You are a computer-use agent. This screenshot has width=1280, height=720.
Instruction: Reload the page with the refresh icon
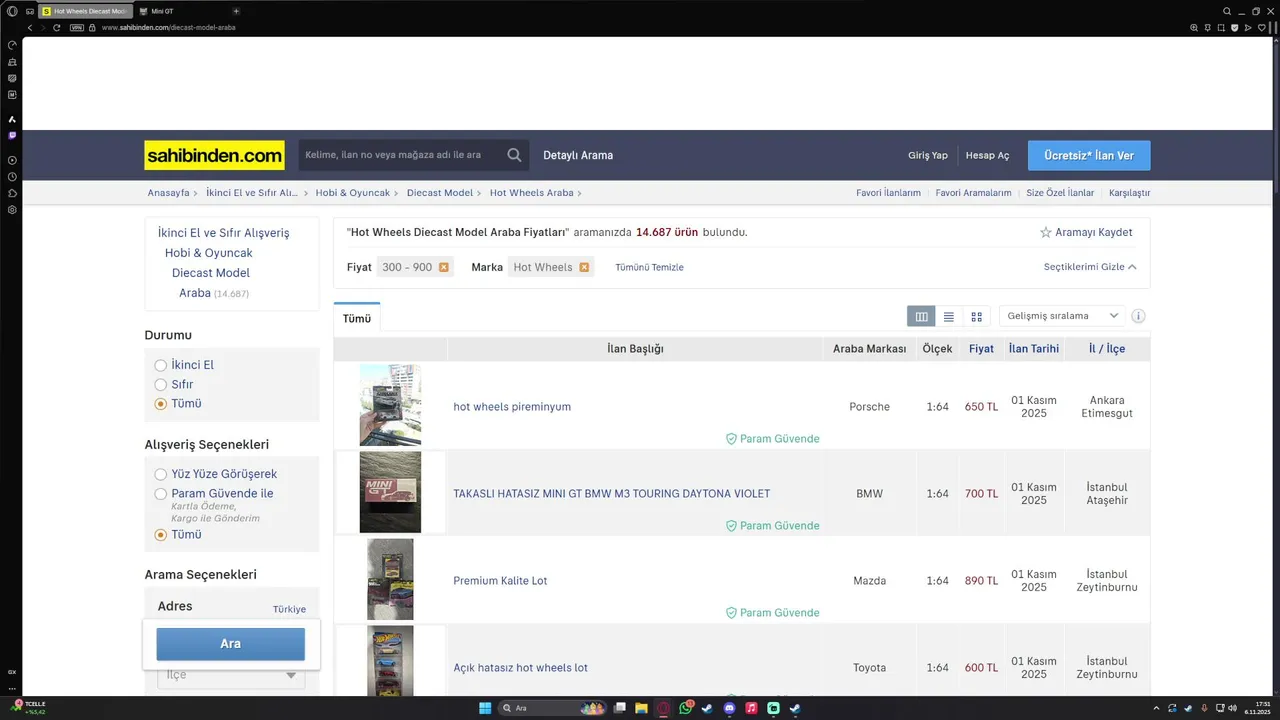(x=57, y=27)
